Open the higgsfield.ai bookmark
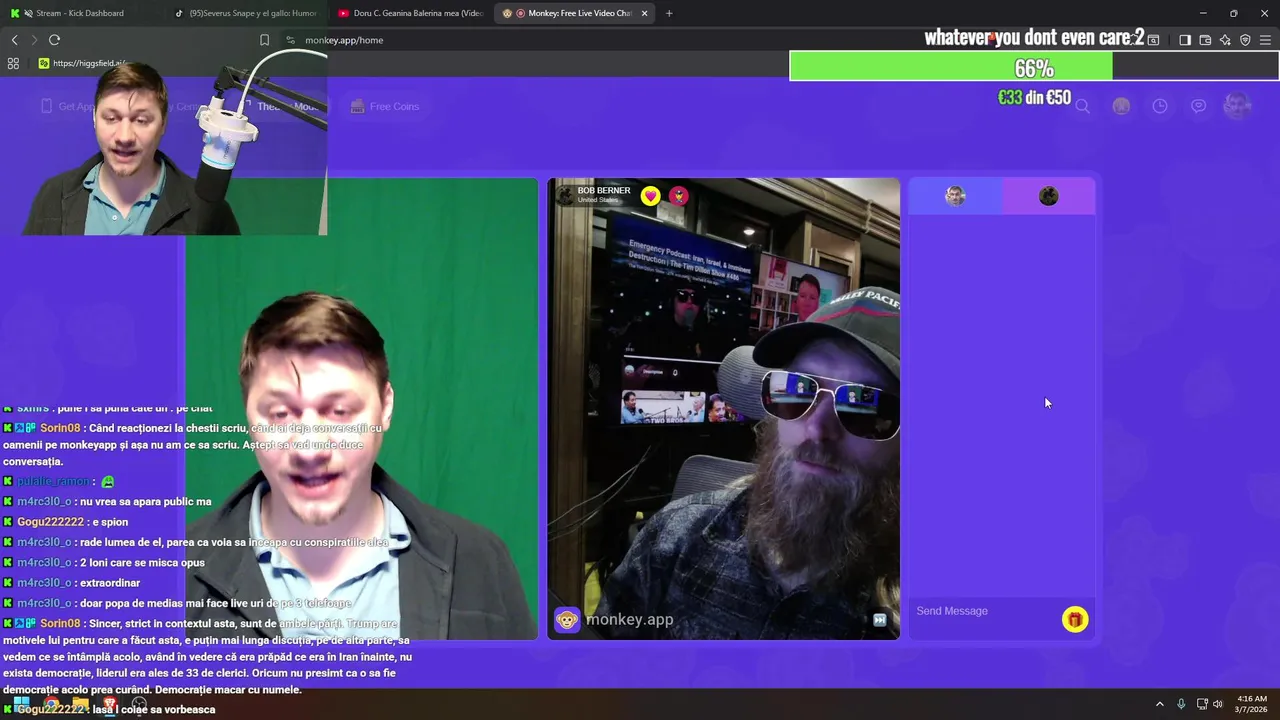The image size is (1280, 720). pyautogui.click(x=82, y=63)
